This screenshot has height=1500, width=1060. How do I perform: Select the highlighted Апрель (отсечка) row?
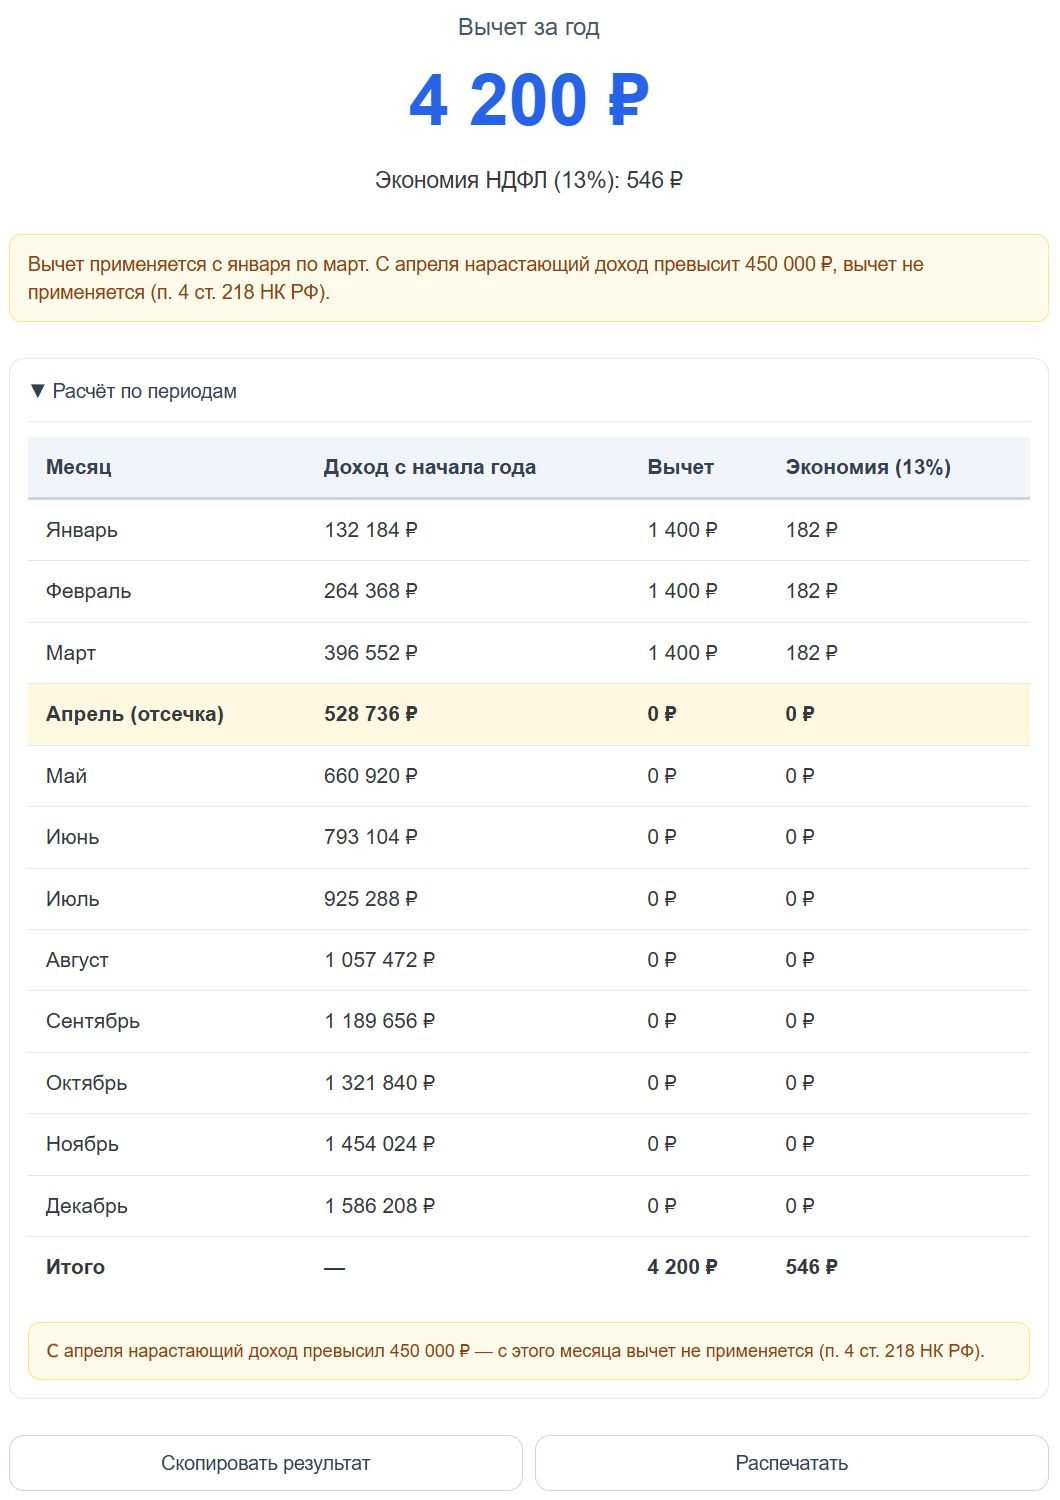coord(529,714)
